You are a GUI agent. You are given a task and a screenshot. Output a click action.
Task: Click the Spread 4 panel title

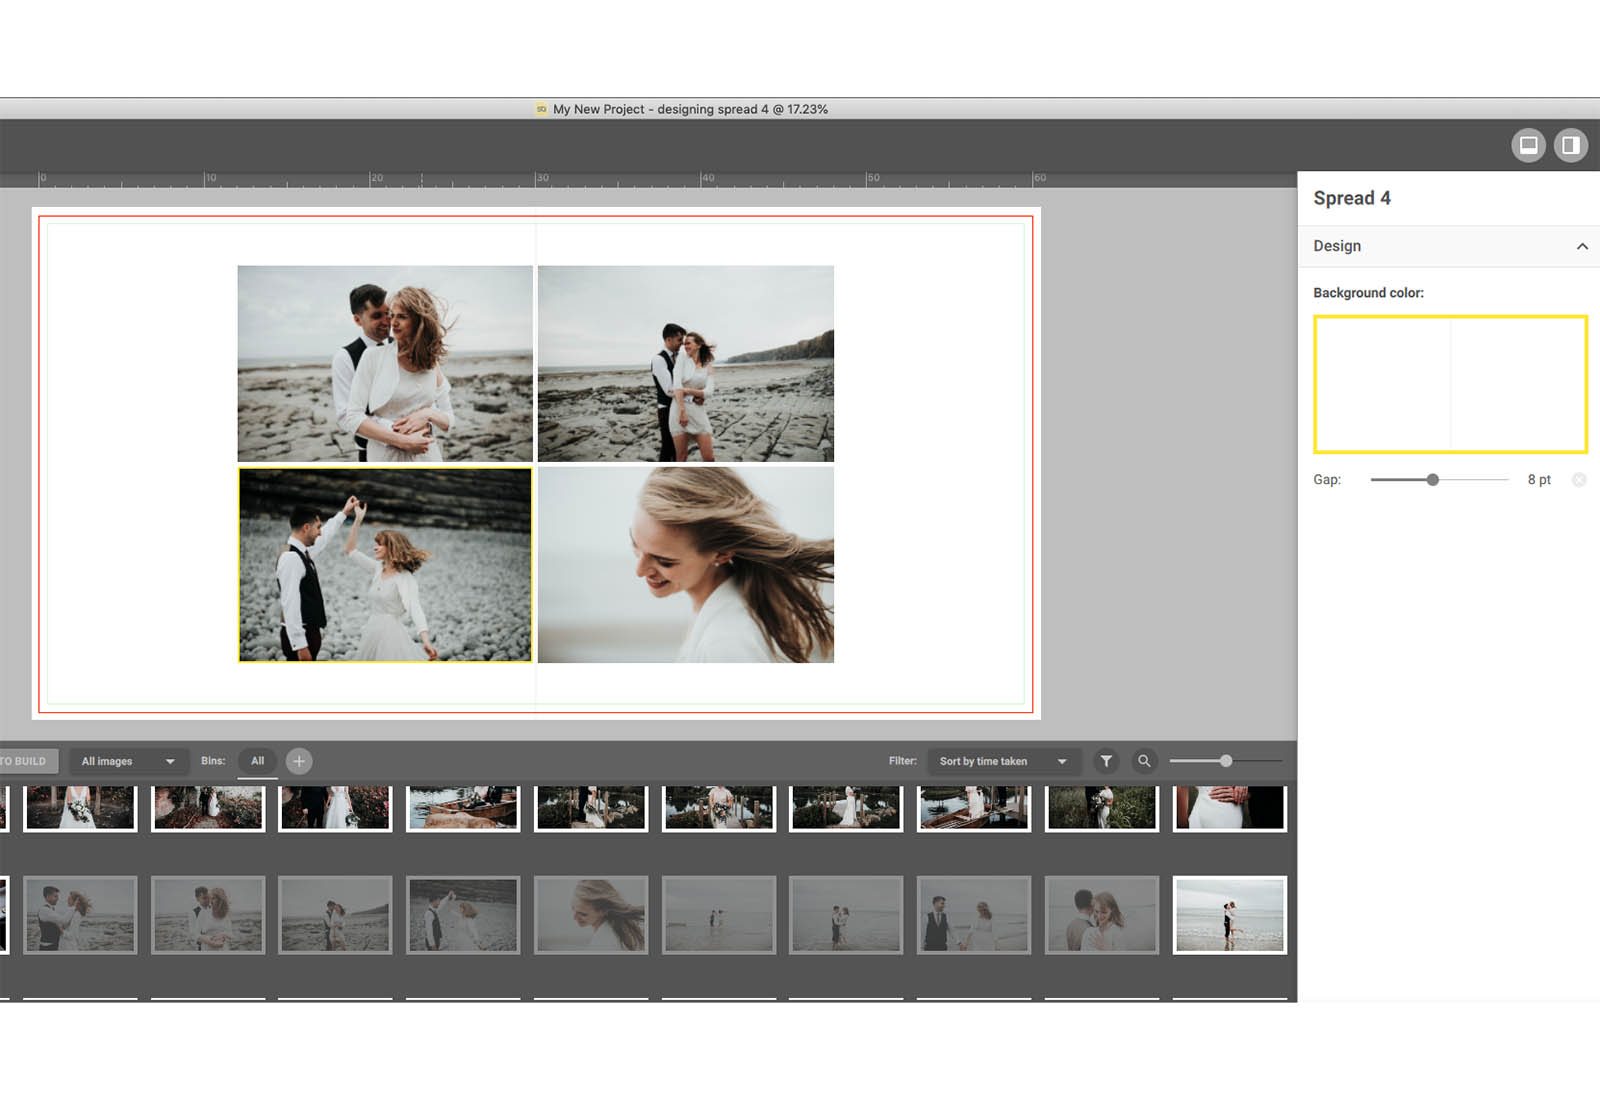click(x=1352, y=198)
